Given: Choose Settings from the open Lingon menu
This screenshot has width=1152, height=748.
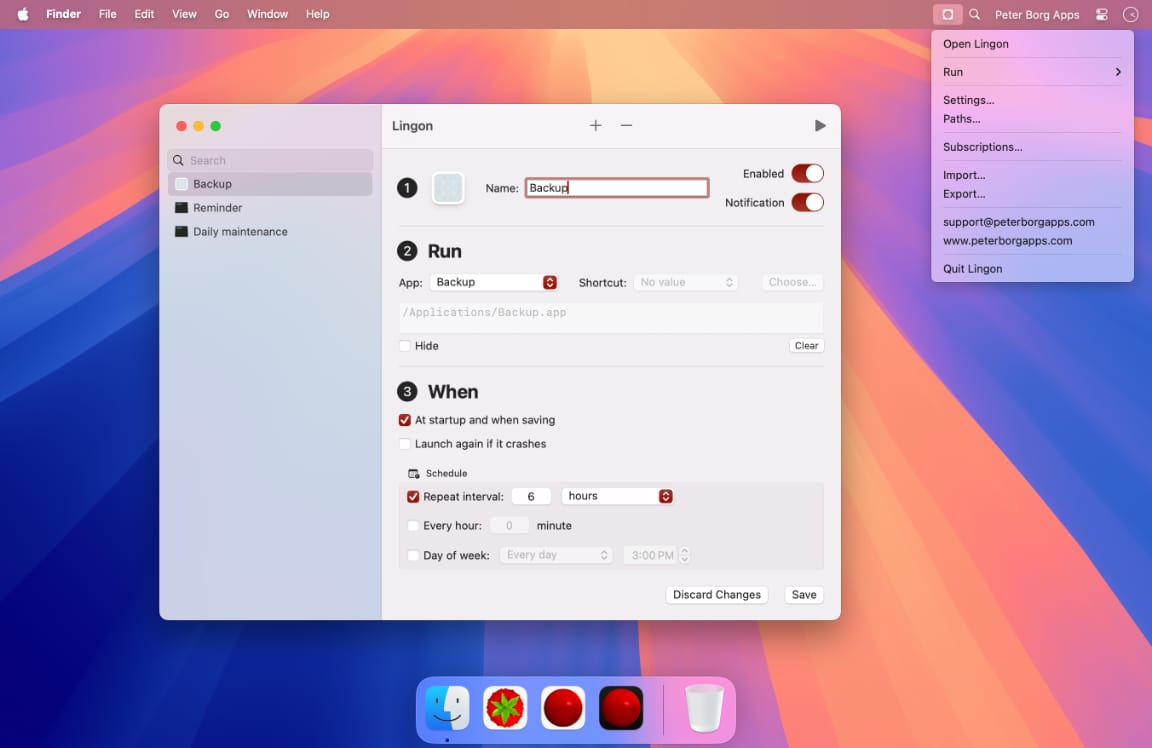Looking at the screenshot, I should tap(968, 100).
